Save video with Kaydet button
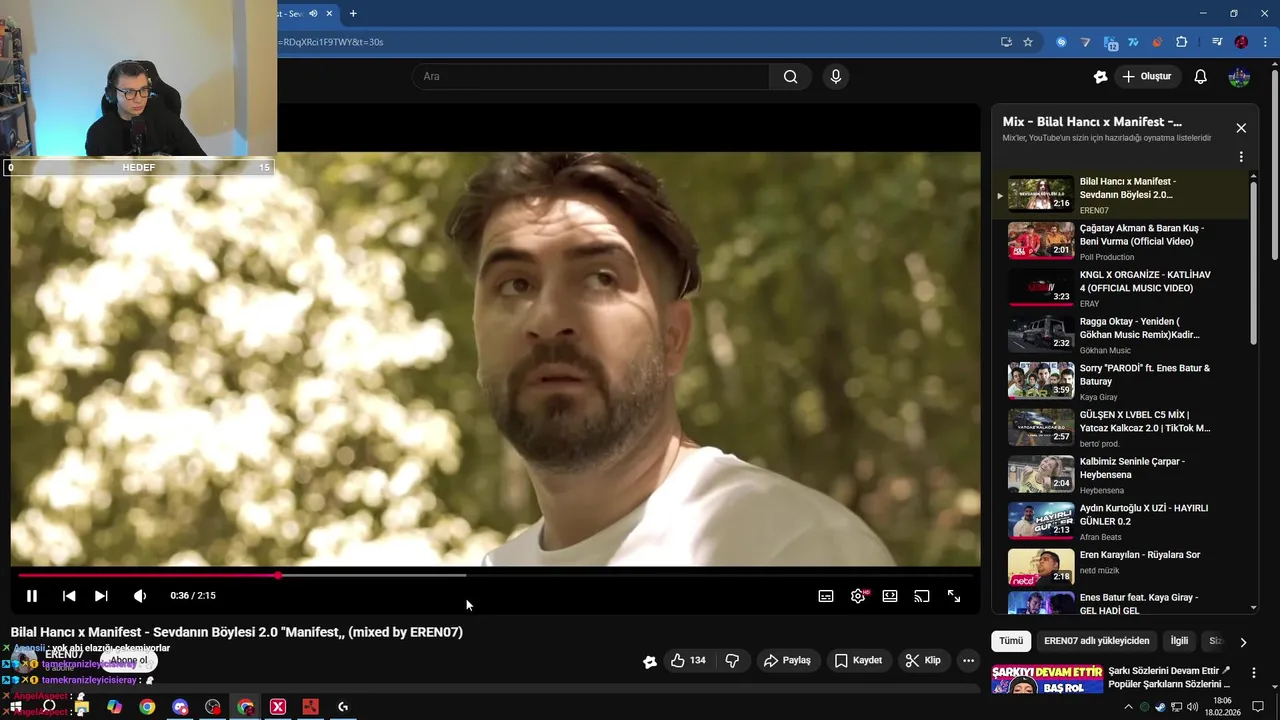 858,661
